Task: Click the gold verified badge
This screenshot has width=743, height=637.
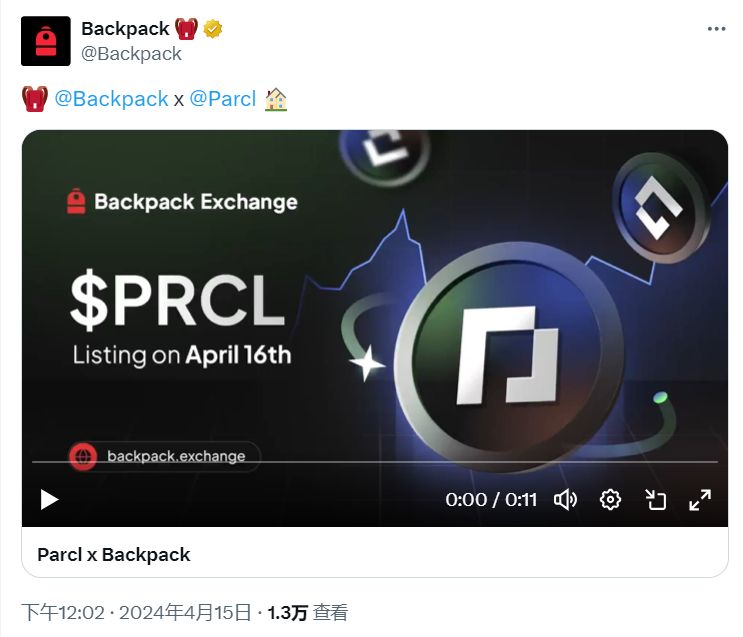Action: click(x=213, y=29)
